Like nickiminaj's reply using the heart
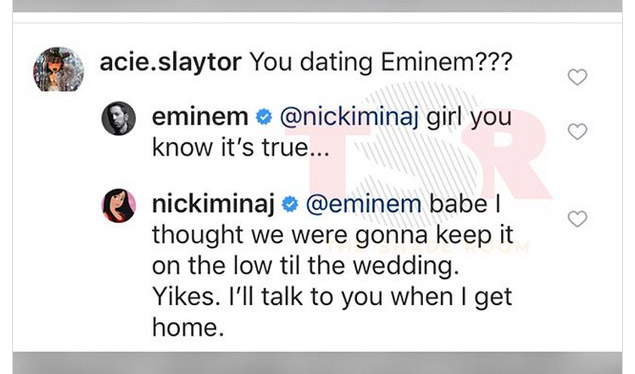 click(x=577, y=219)
